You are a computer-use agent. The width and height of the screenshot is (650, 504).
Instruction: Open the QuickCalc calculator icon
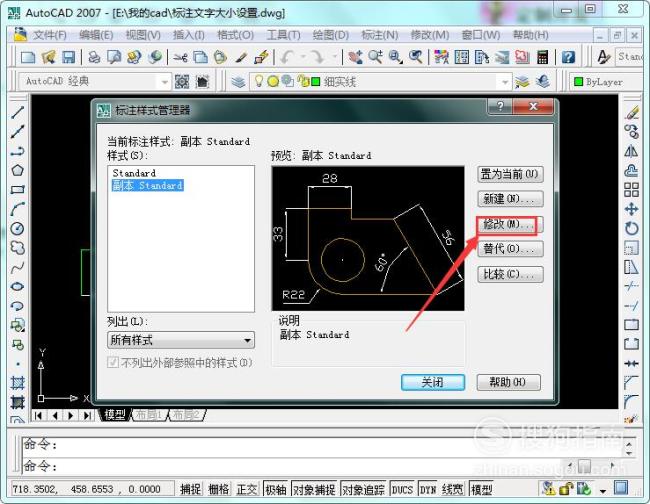[542, 57]
